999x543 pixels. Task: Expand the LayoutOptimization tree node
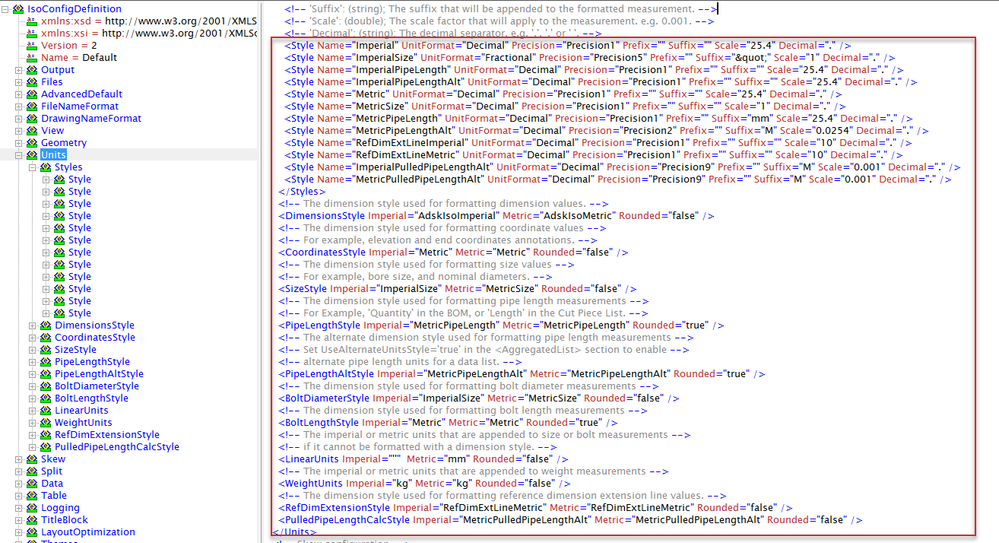click(x=18, y=532)
